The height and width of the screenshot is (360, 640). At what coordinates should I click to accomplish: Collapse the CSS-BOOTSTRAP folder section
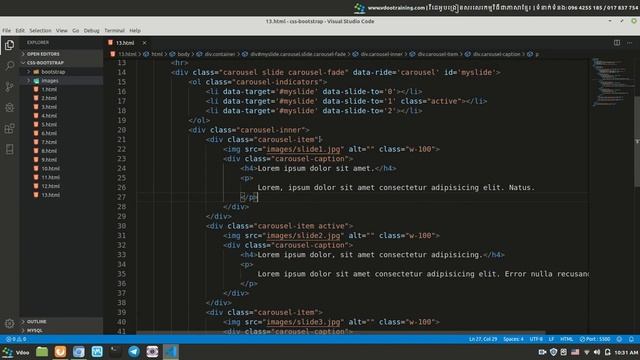click(x=61, y=63)
